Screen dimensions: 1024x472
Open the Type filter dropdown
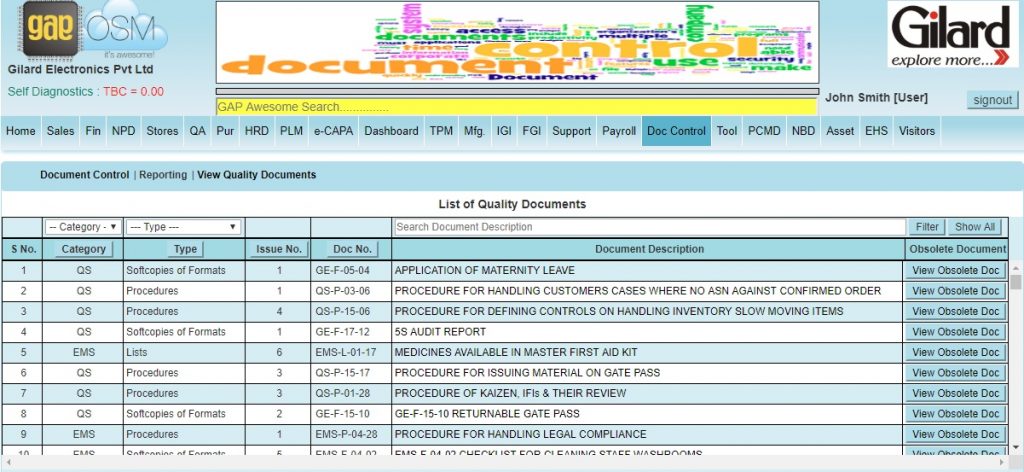point(184,227)
